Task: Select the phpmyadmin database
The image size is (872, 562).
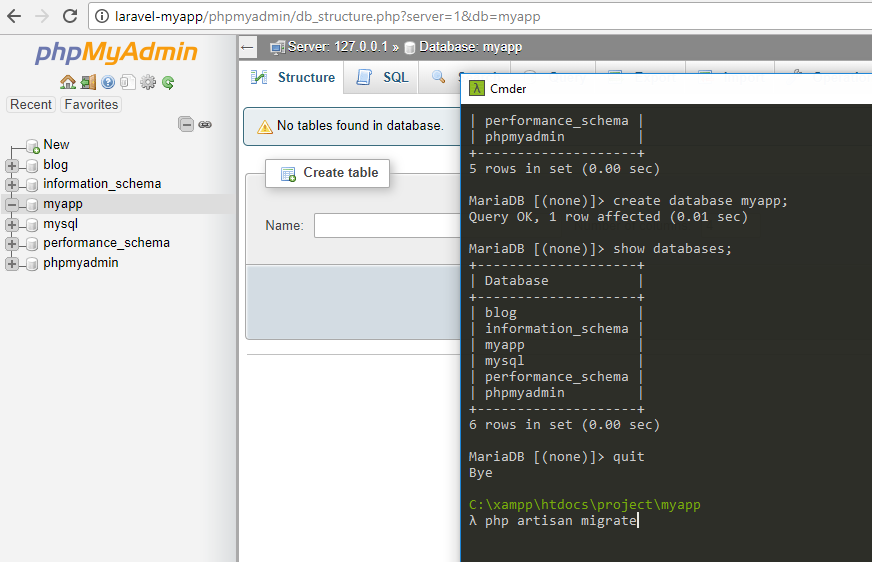Action: coord(81,262)
